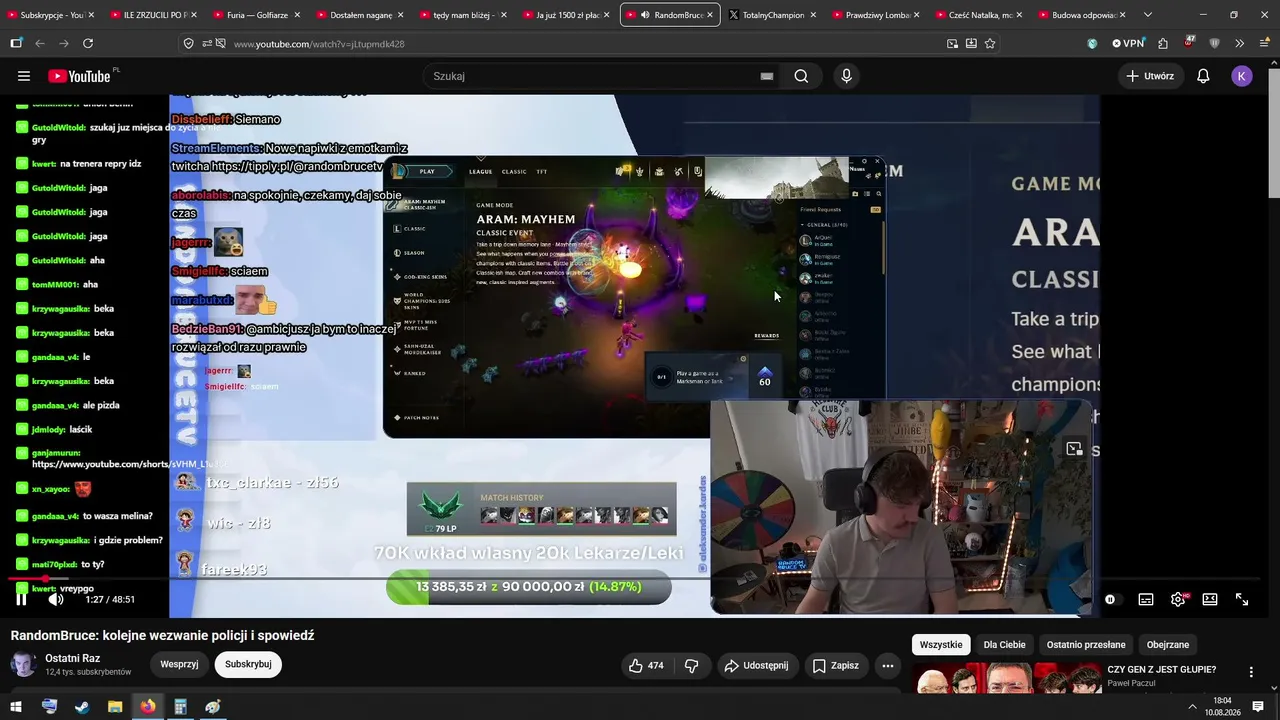1280x720 pixels.
Task: Click the browser address bar URL
Action: [319, 44]
